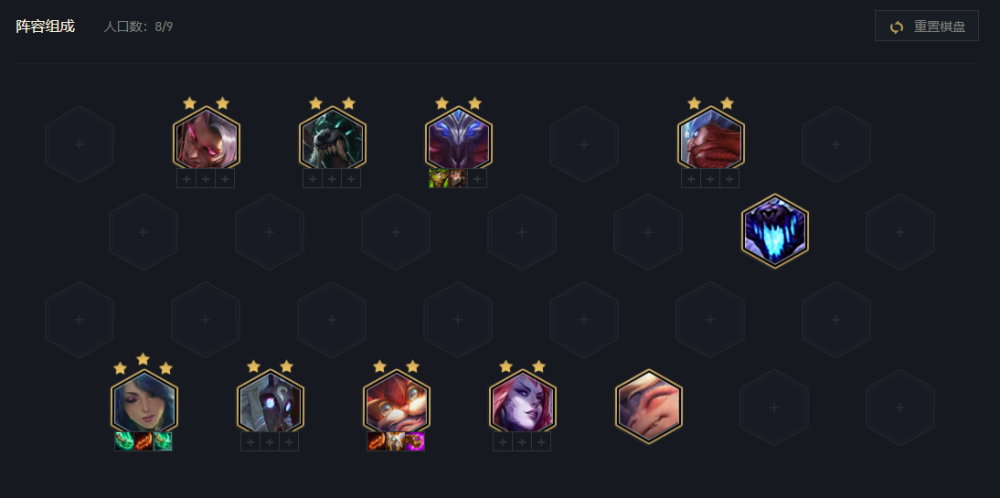
Task: Select the red-bearded helmeted champion in top row
Action: 710,139
